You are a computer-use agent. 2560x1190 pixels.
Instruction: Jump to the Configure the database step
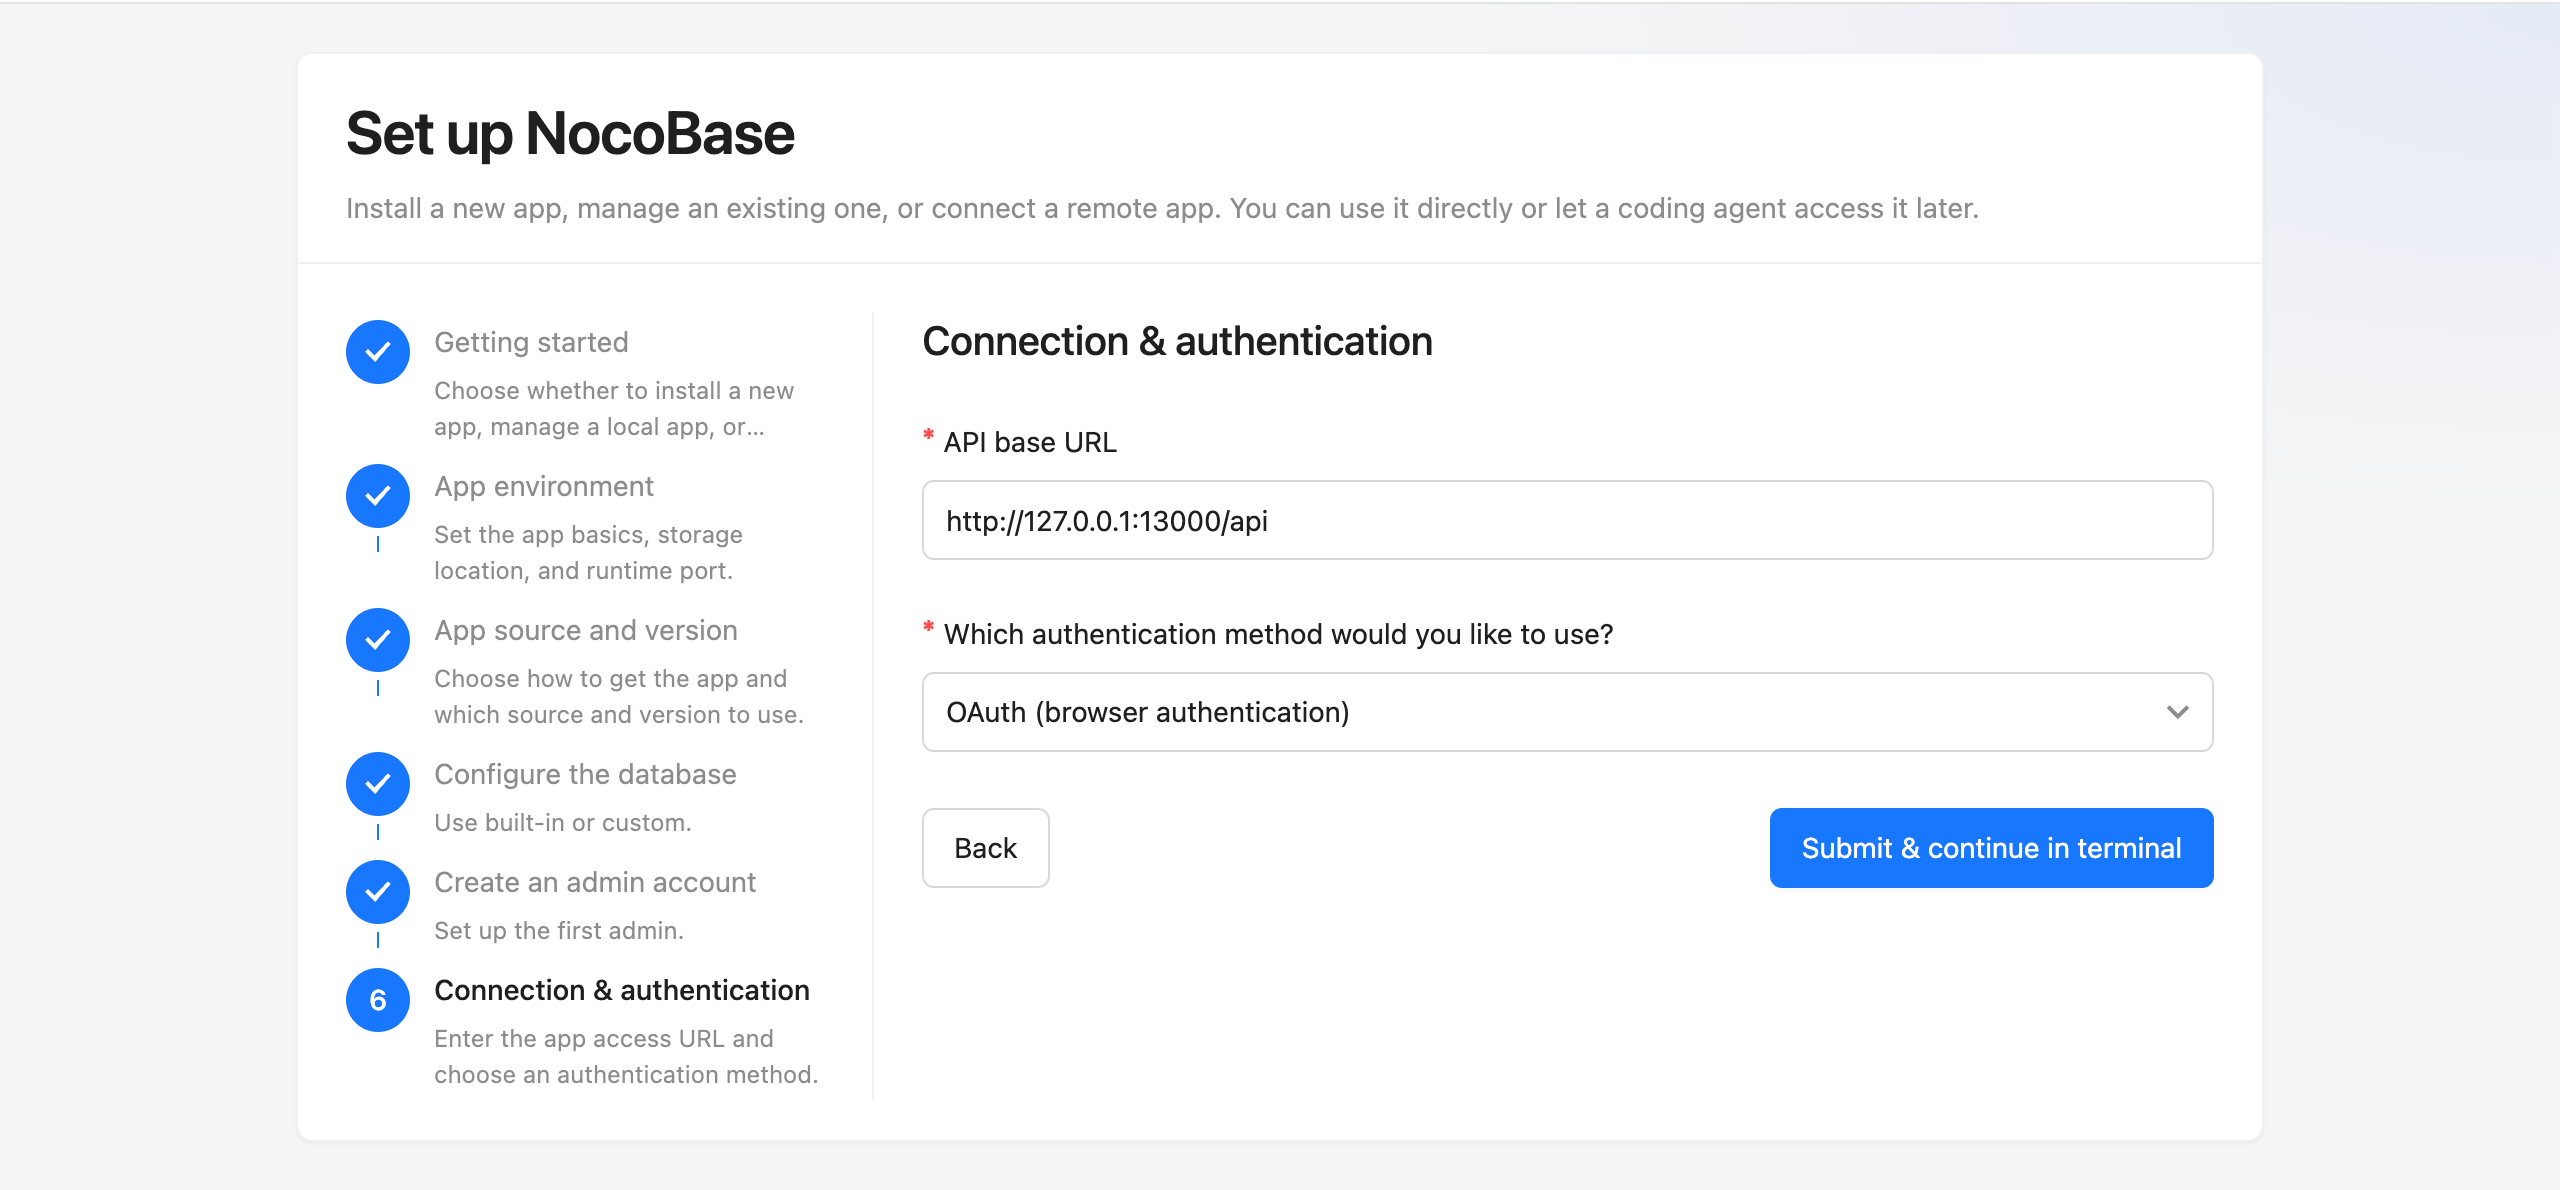585,774
